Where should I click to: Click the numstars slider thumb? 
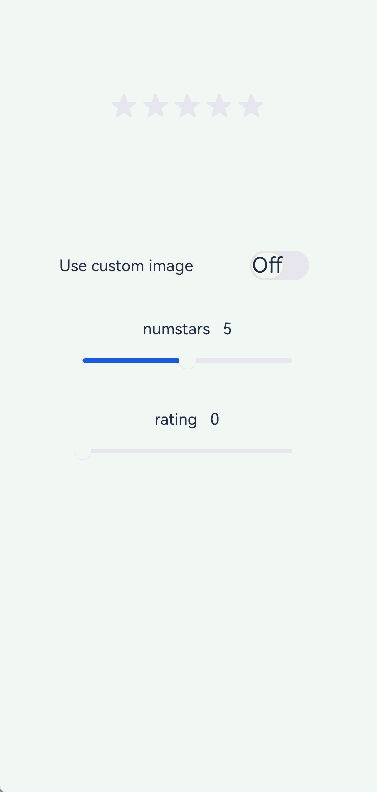(187, 360)
